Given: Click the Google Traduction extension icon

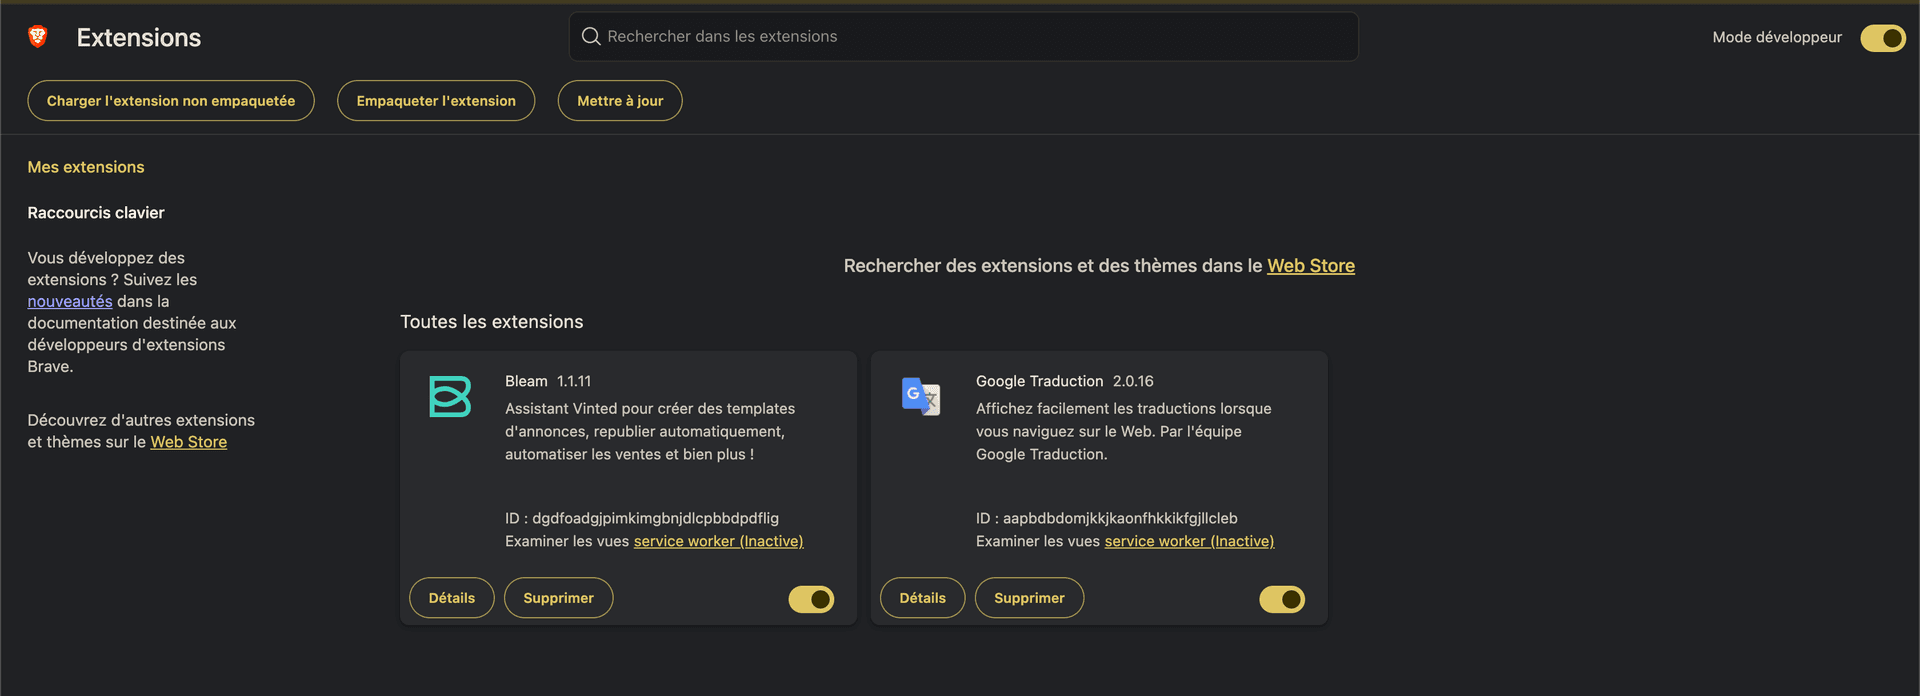Looking at the screenshot, I should (921, 396).
